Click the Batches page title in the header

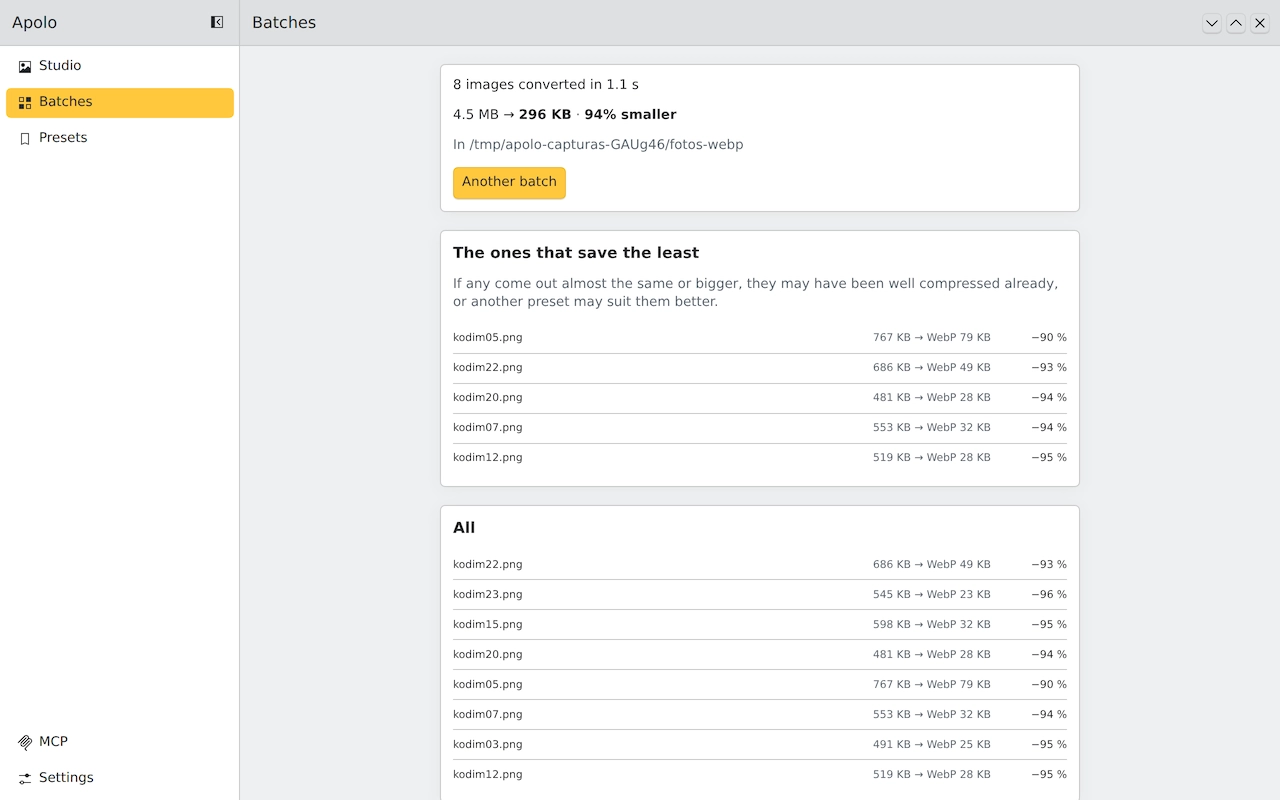284,22
